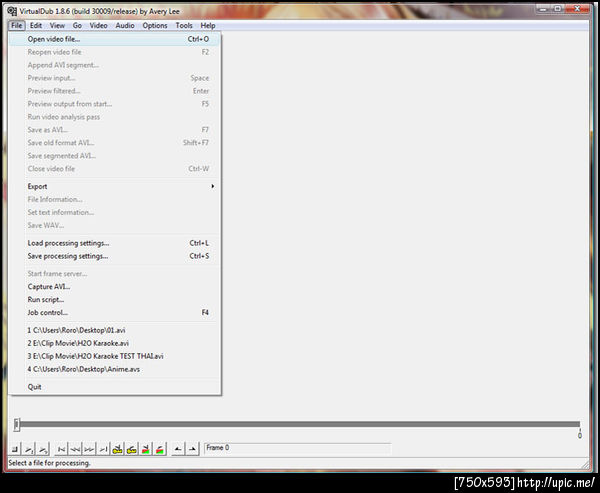Open Job control... entry
600x493 pixels.
(x=114, y=313)
